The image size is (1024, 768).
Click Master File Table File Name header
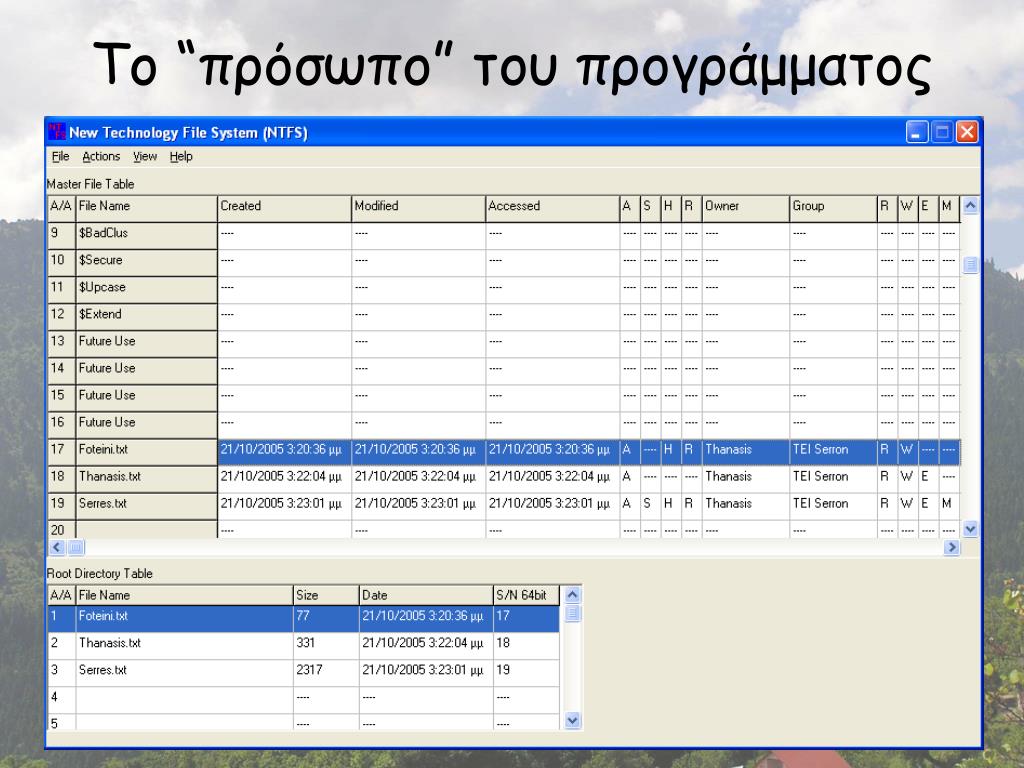[146, 208]
